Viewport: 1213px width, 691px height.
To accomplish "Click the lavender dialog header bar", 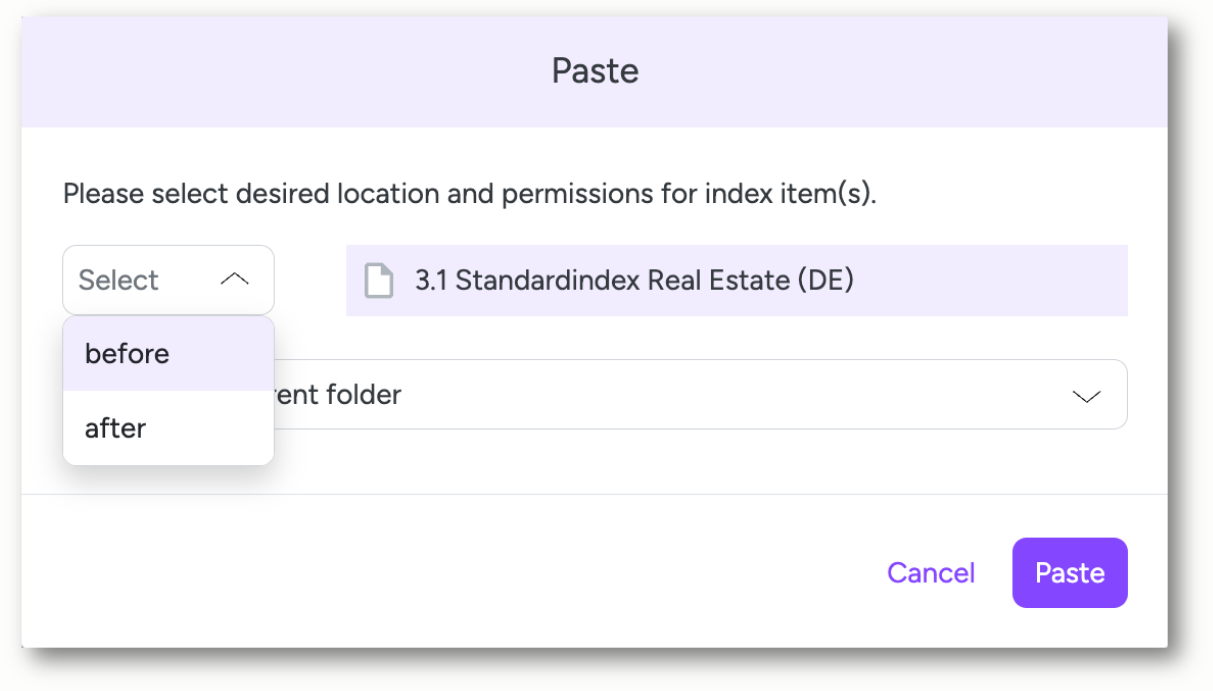I will click(594, 72).
